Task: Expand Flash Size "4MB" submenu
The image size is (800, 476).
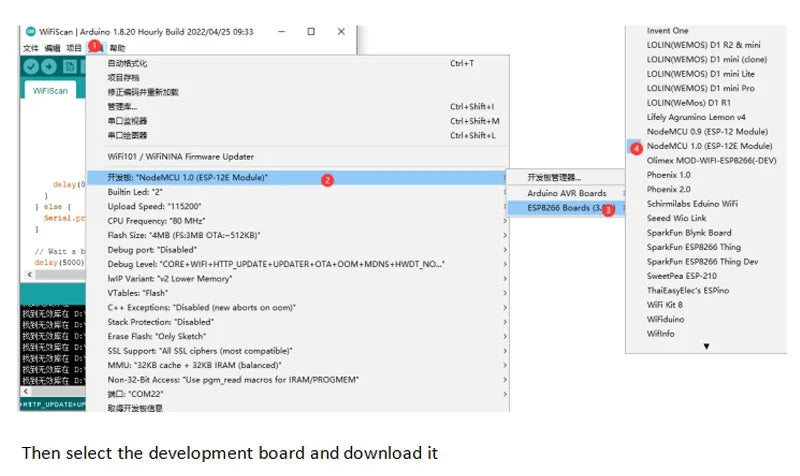Action: click(x=297, y=235)
